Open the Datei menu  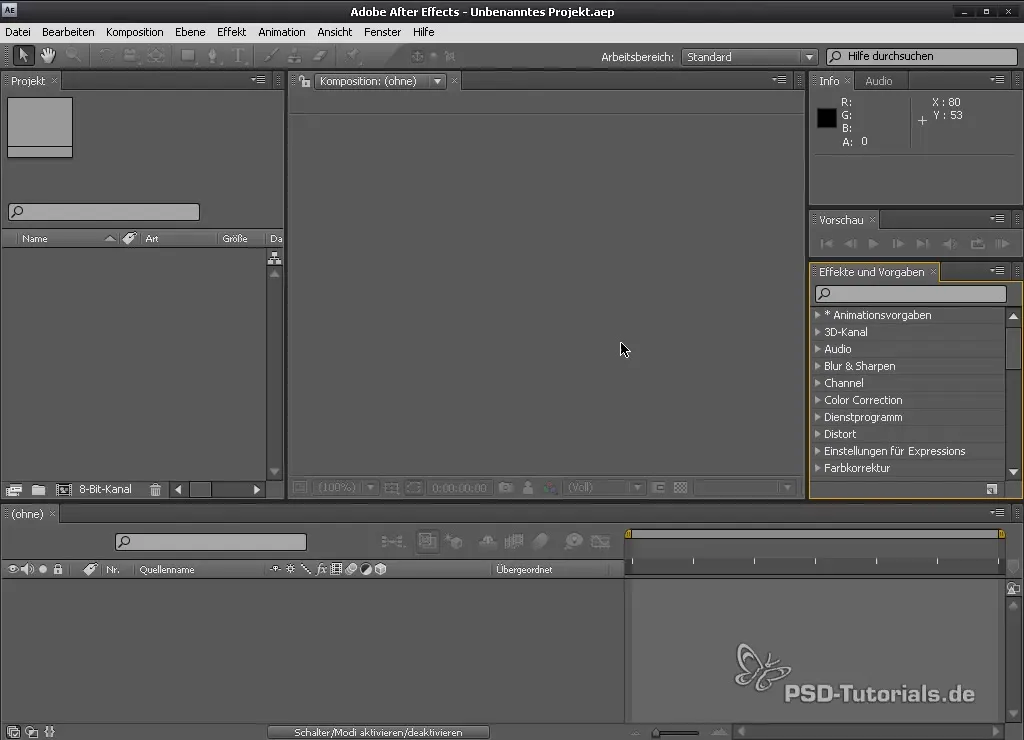point(18,32)
